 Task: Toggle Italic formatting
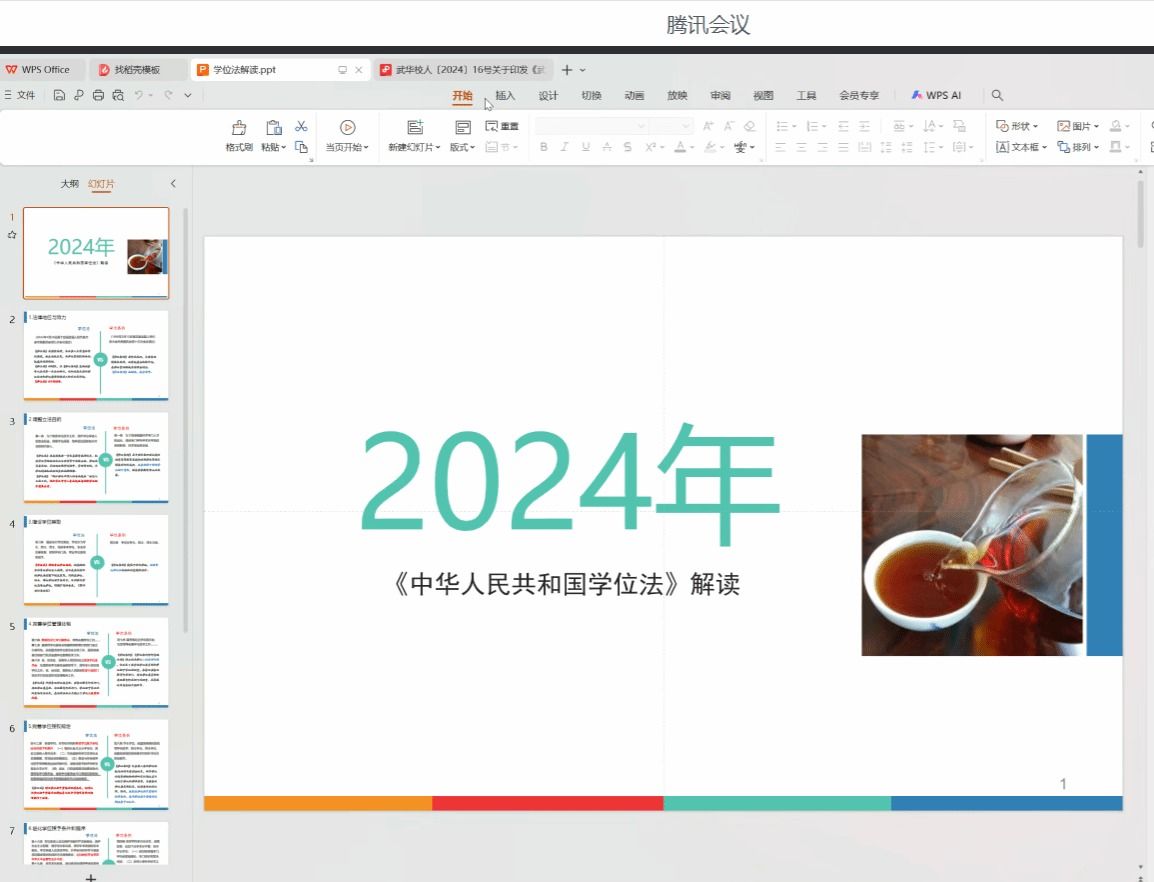564,147
